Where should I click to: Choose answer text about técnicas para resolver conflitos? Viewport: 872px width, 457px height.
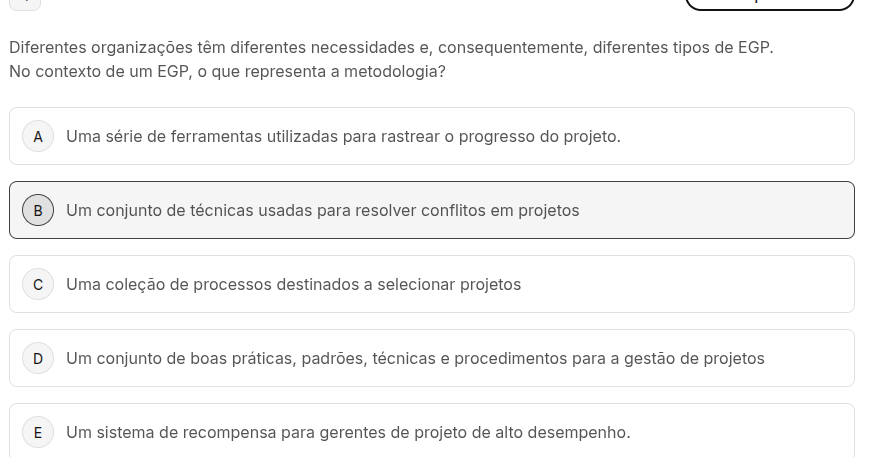click(323, 210)
